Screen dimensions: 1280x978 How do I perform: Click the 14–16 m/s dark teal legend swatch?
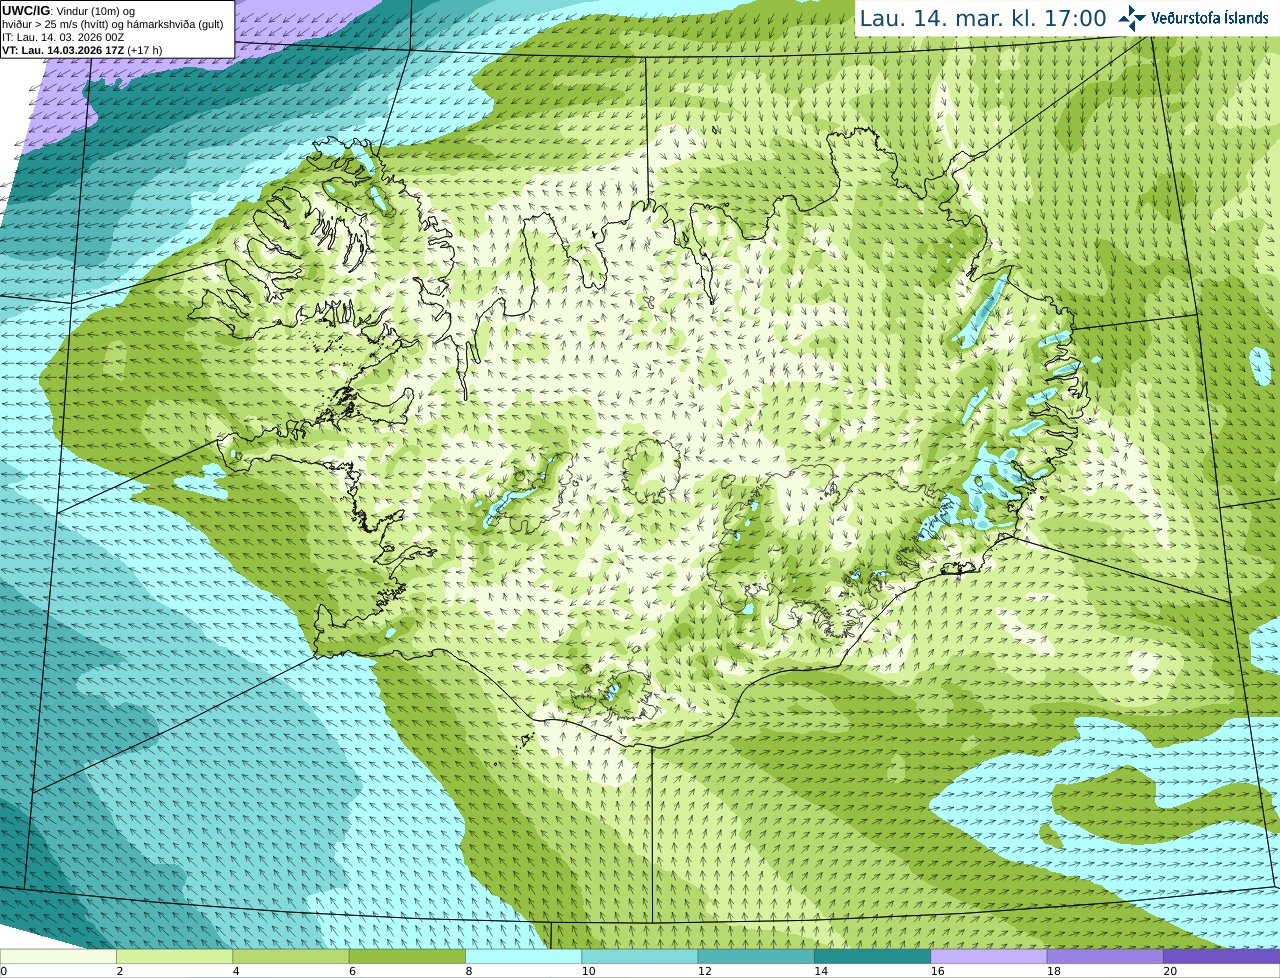pos(872,956)
